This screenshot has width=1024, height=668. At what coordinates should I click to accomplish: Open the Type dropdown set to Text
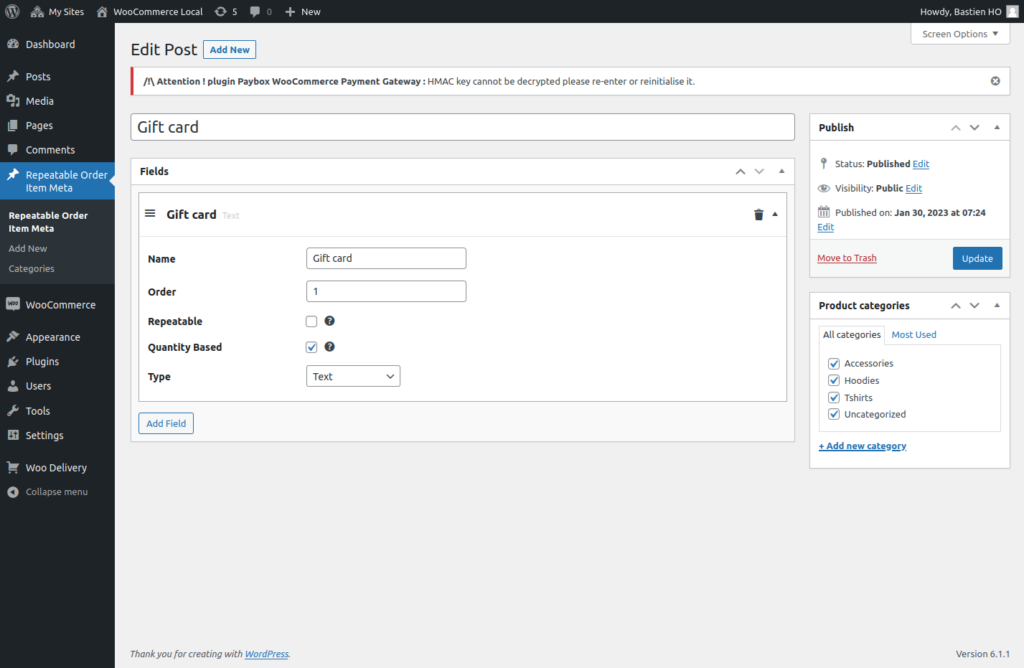pos(353,376)
